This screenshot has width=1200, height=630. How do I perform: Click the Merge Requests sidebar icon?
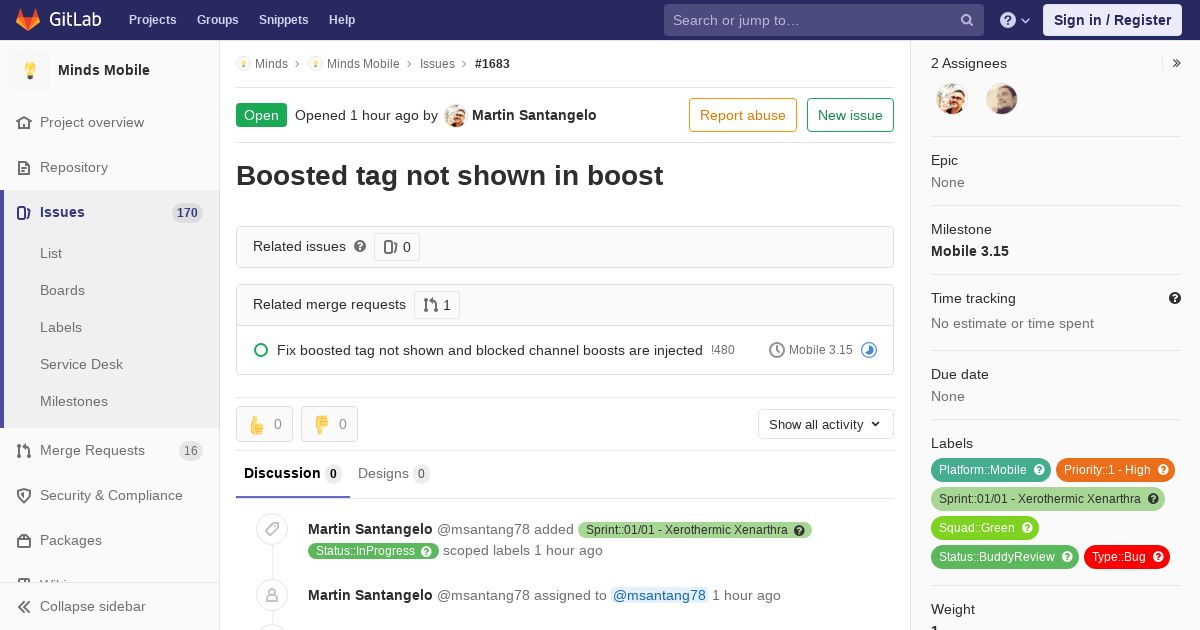pyautogui.click(x=24, y=450)
